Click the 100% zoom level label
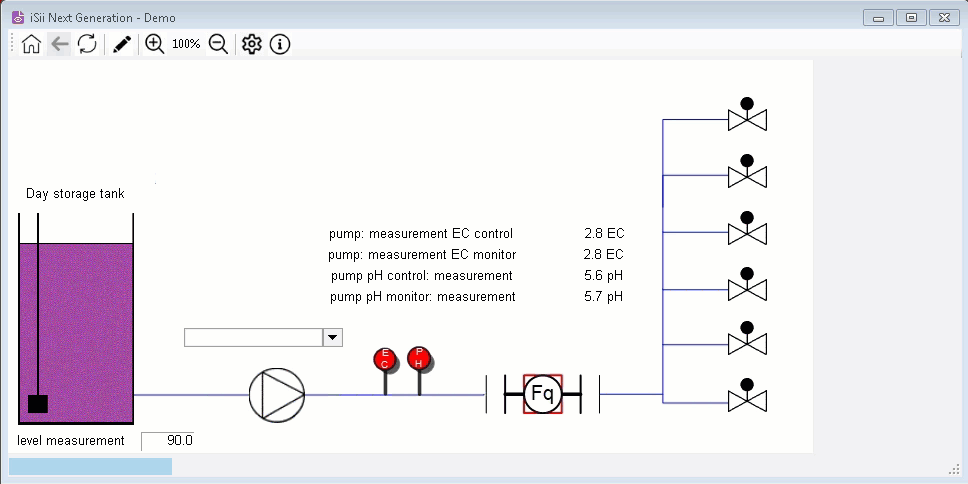Viewport: 968px width, 484px height. [x=186, y=44]
